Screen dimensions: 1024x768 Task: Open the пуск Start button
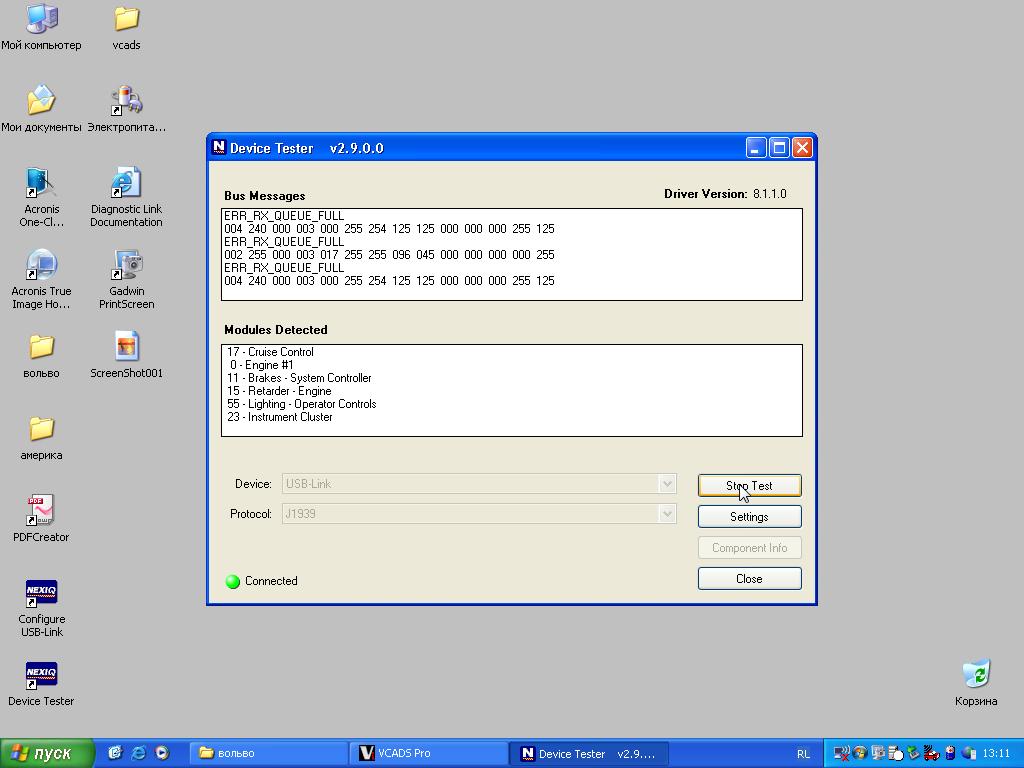[47, 753]
